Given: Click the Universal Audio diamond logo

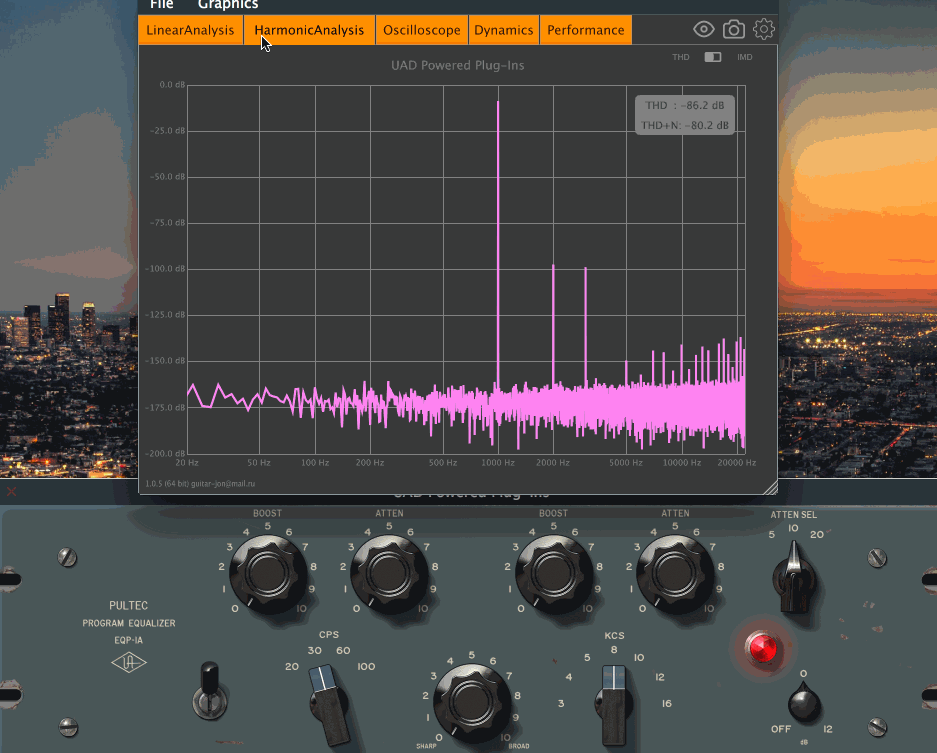Looking at the screenshot, I should [128, 663].
